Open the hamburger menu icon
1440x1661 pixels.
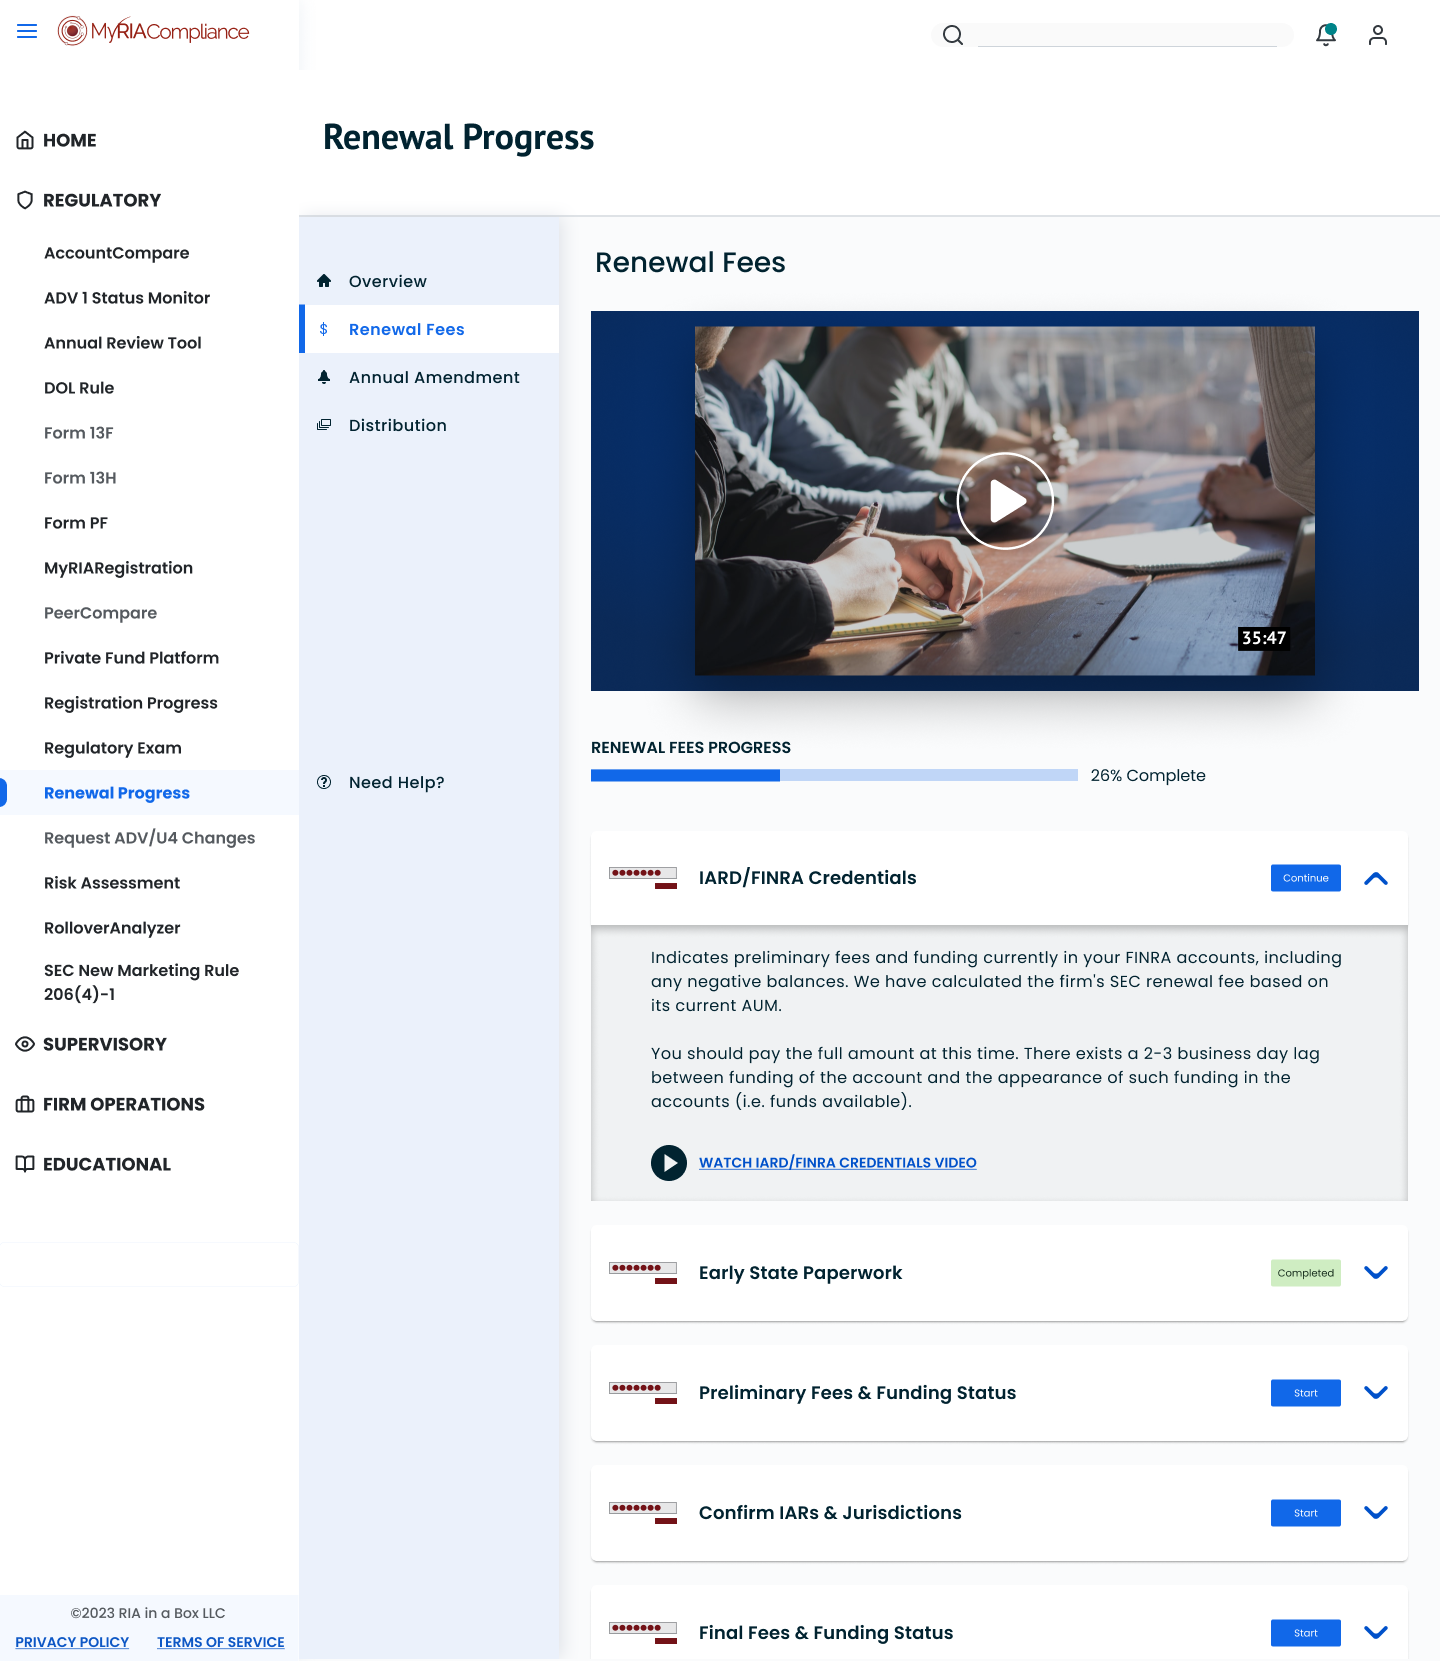point(27,32)
